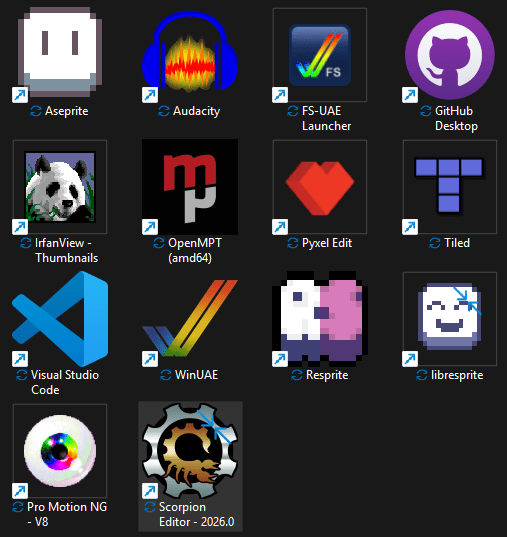
Task: Open the OpenMPT red mp icon
Action: 190,187
